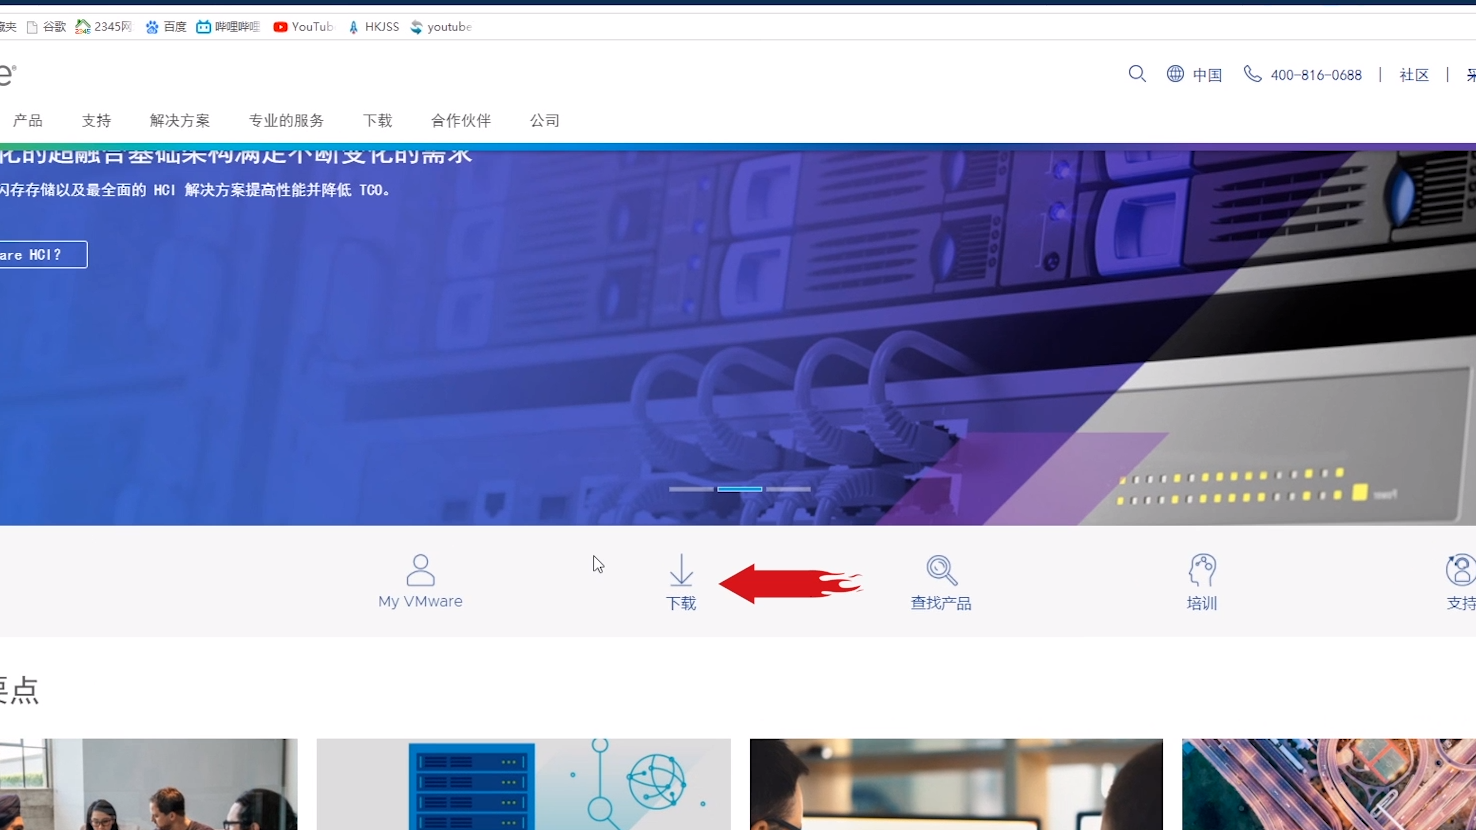Open the 2345网 bookmark
This screenshot has width=1476, height=830.
click(104, 27)
